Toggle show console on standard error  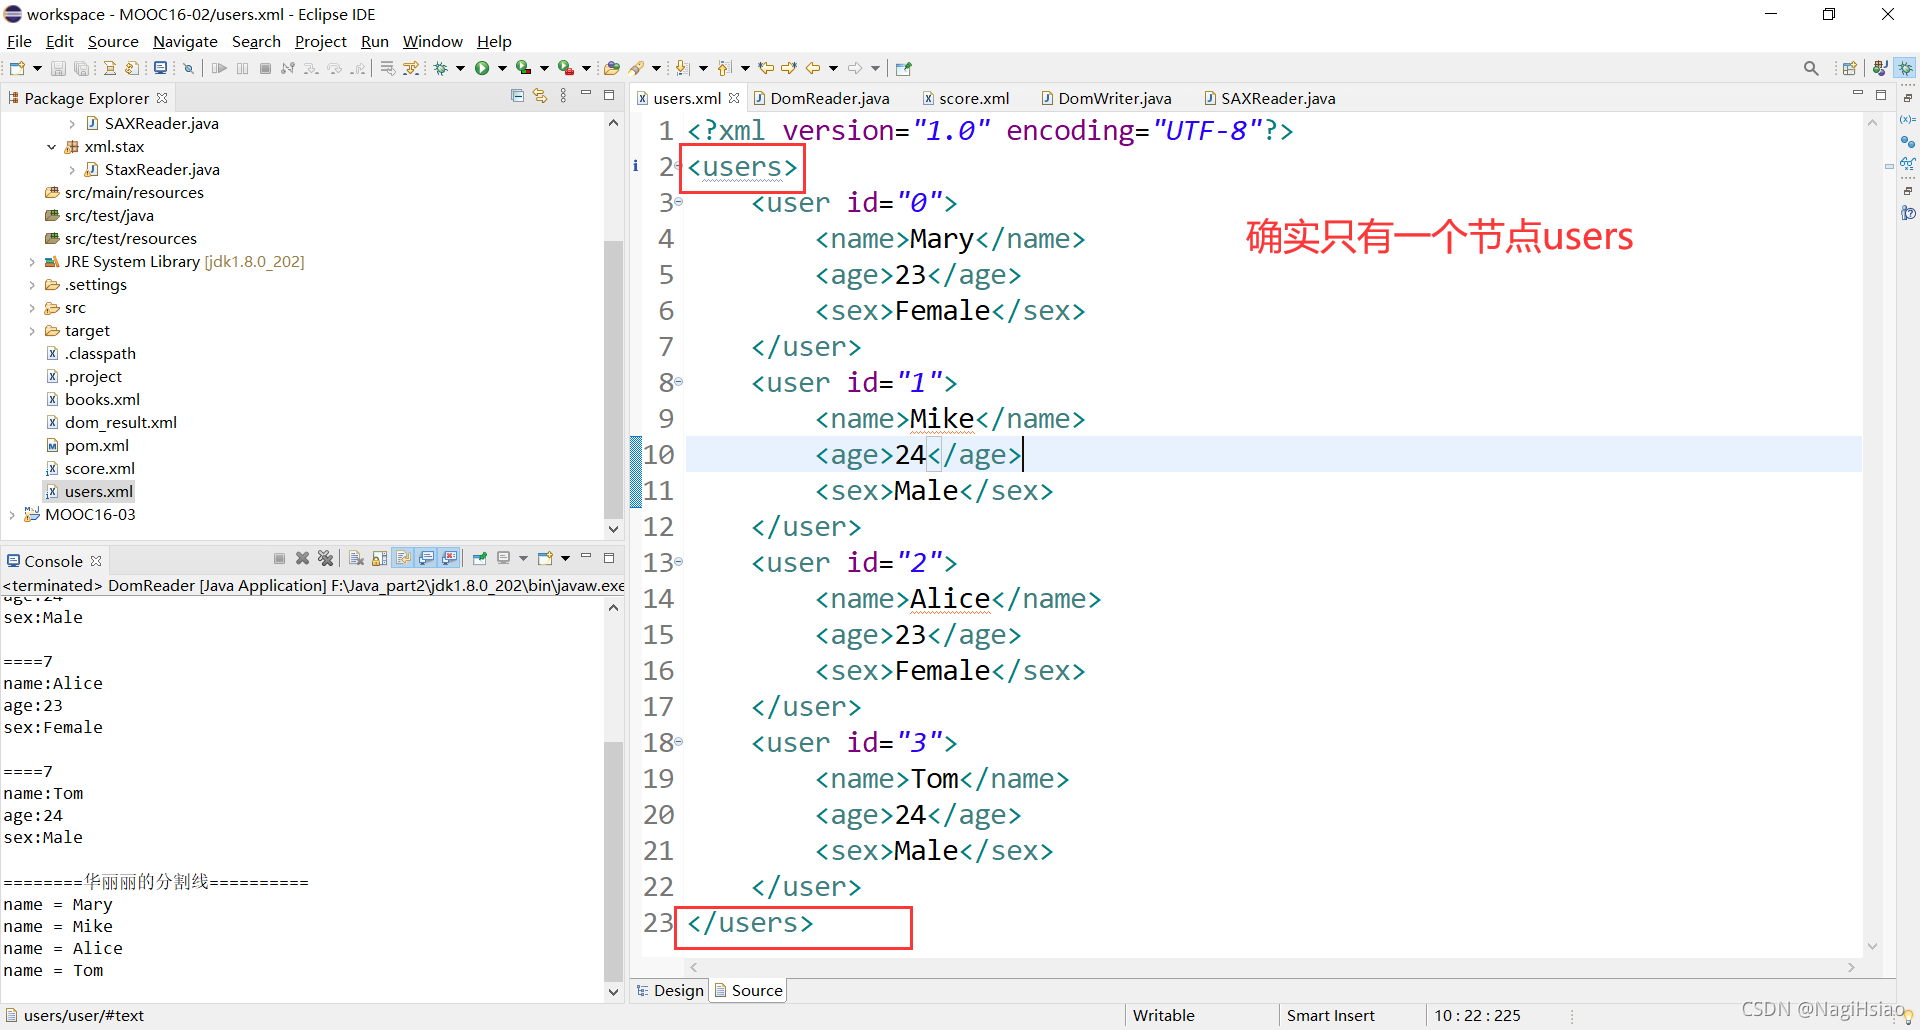[450, 558]
